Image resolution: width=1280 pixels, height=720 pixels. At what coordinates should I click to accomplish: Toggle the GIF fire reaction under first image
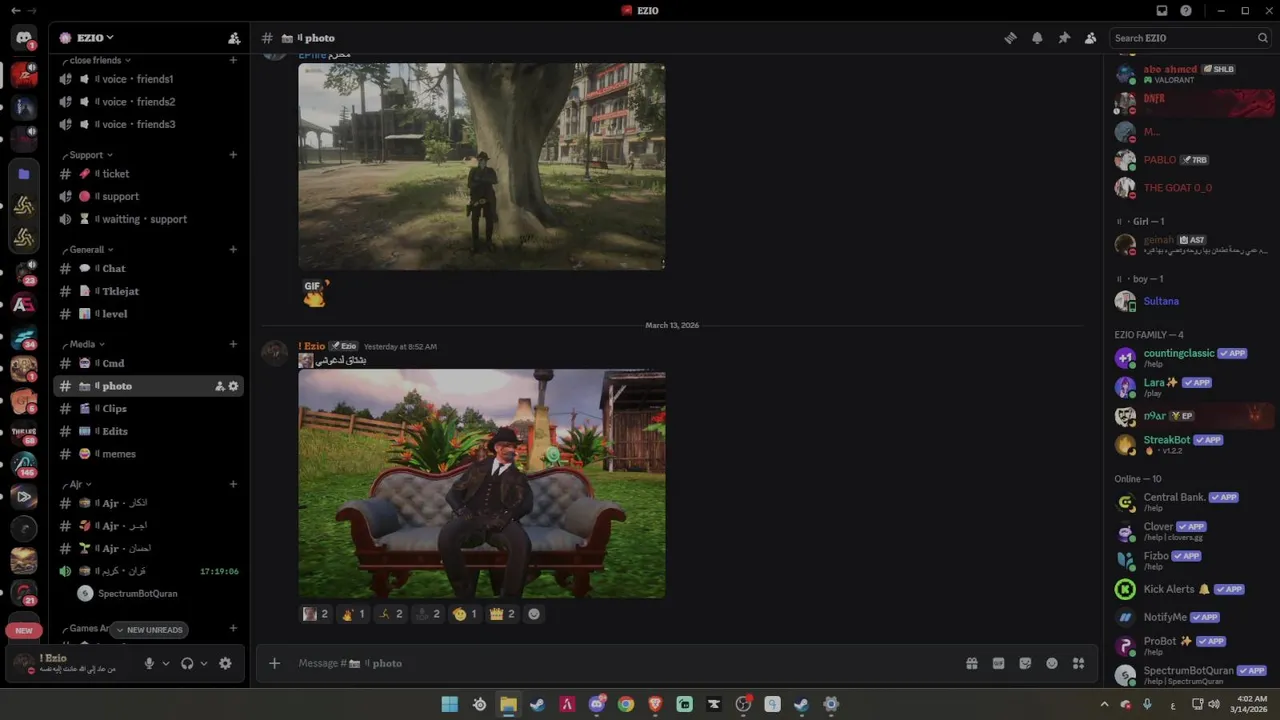[x=315, y=293]
